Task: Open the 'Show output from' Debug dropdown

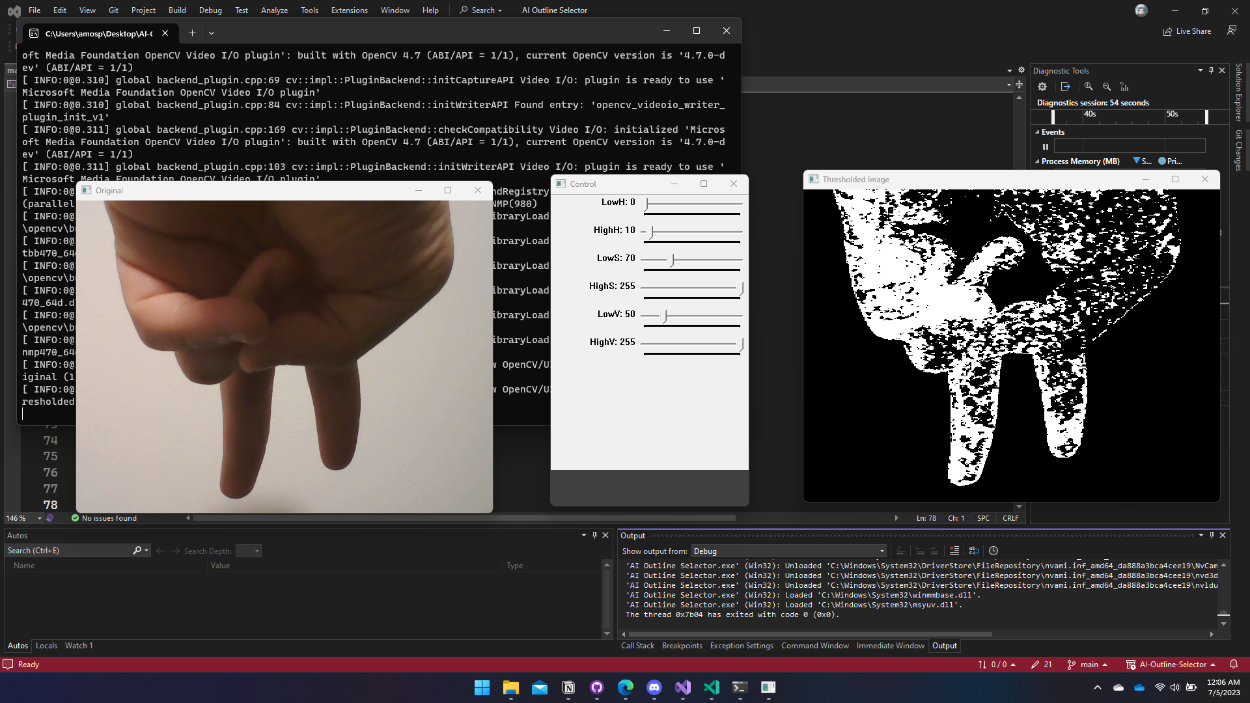Action: click(788, 551)
